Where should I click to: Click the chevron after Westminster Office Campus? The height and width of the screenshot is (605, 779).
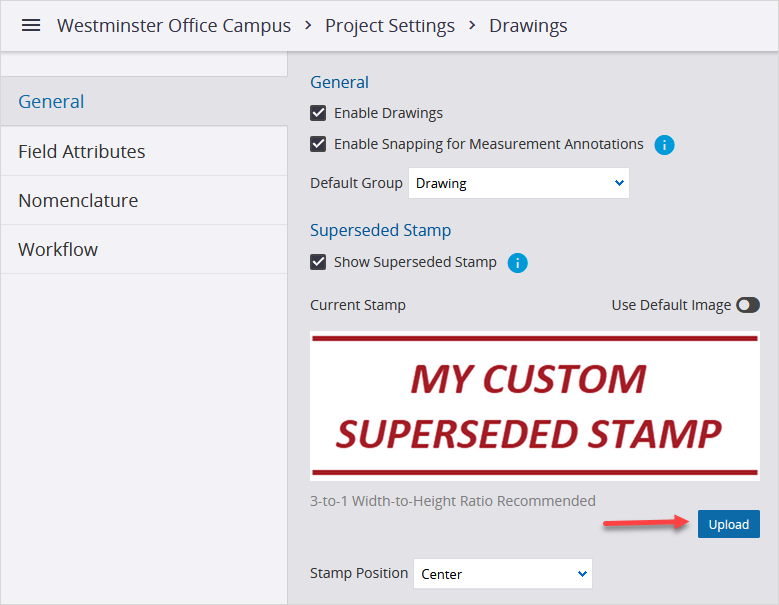click(308, 25)
